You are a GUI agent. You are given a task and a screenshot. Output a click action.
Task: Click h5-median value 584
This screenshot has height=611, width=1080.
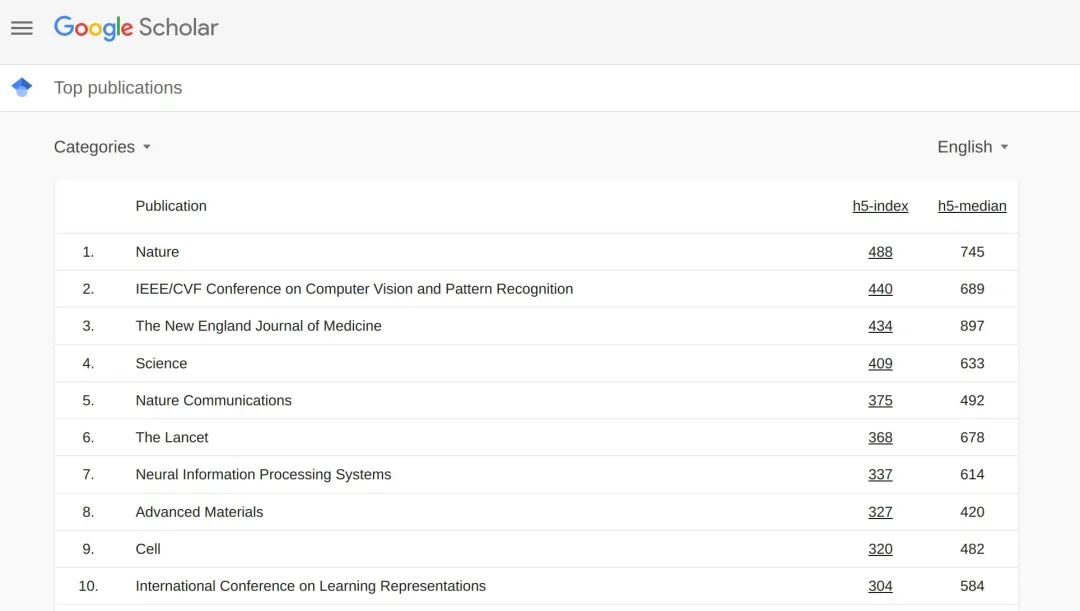coord(972,586)
